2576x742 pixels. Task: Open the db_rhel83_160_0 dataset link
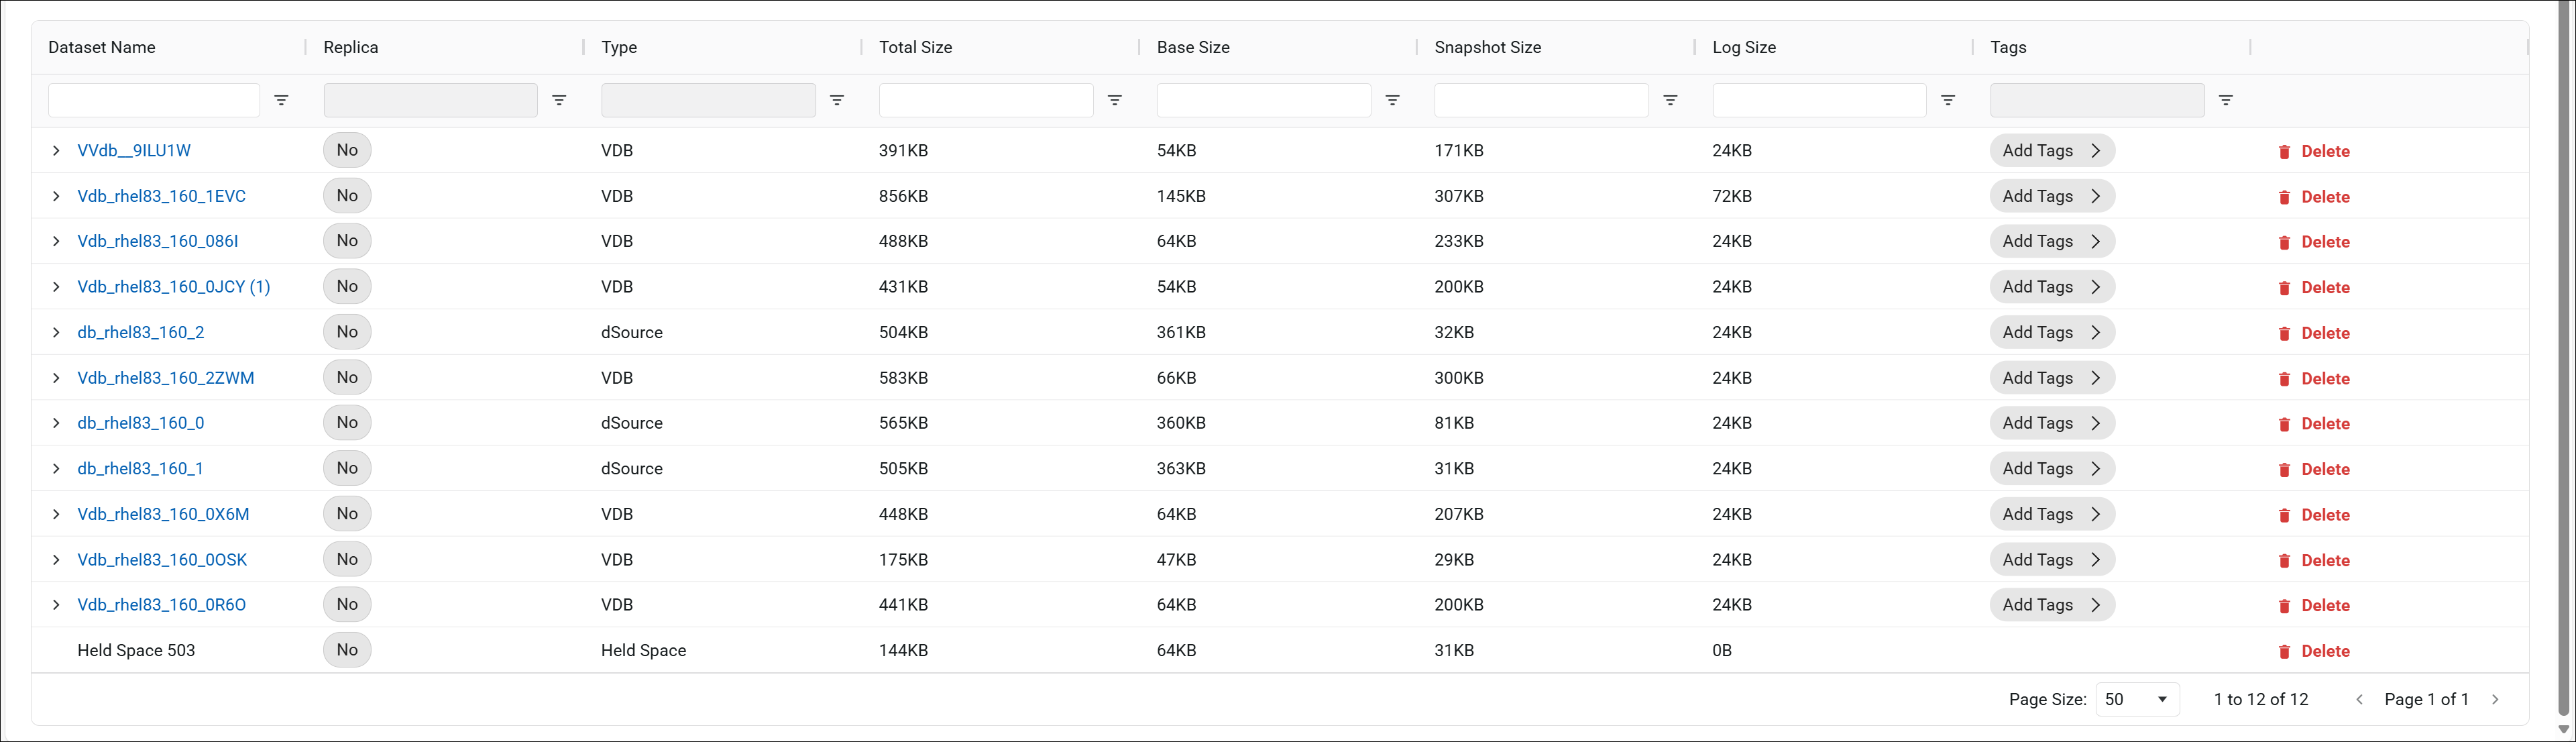pos(141,423)
